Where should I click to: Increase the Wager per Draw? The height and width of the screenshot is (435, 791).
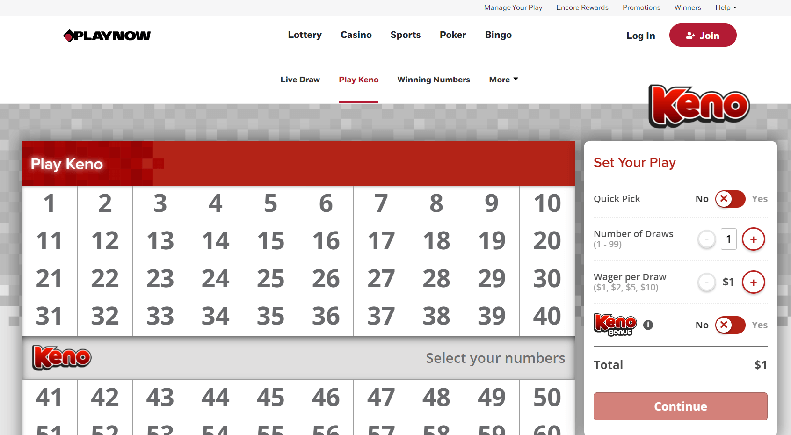tap(753, 282)
